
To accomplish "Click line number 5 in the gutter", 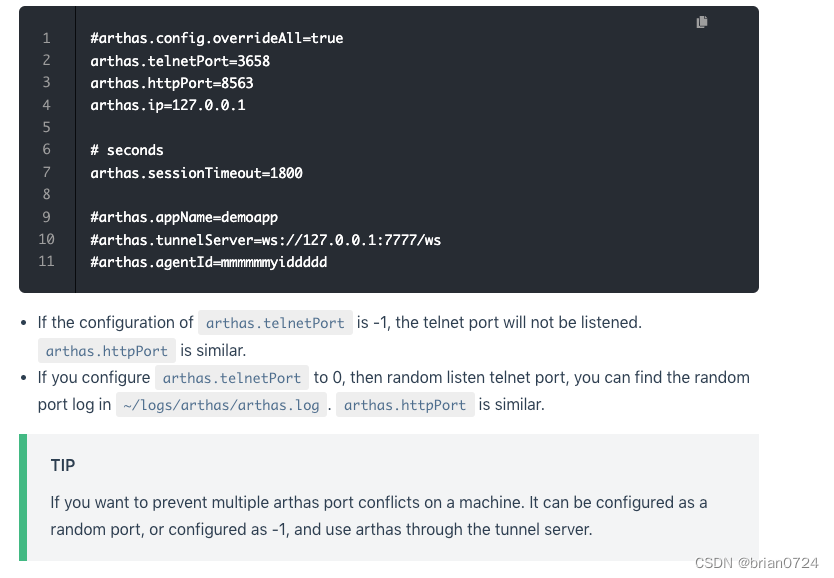I will click(x=47, y=128).
